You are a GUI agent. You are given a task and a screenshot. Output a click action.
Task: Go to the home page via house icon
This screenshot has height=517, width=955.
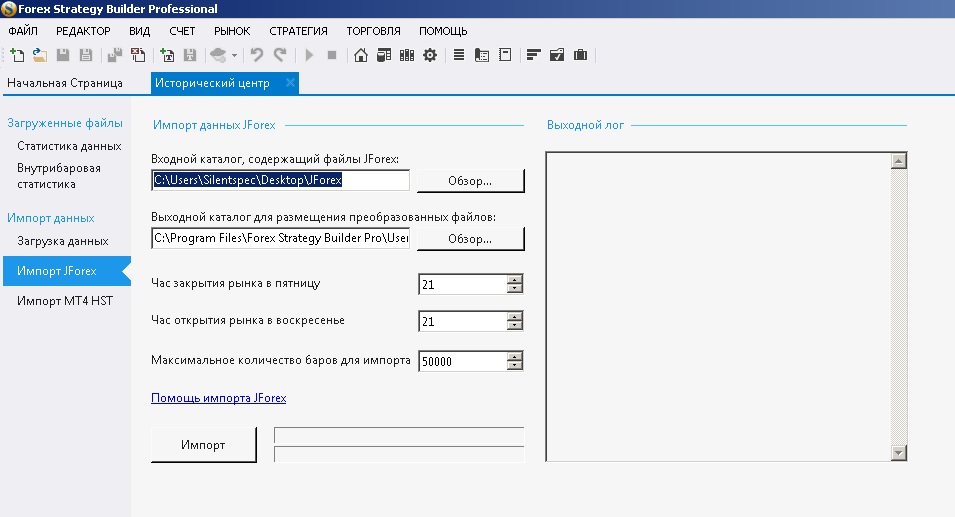(361, 55)
